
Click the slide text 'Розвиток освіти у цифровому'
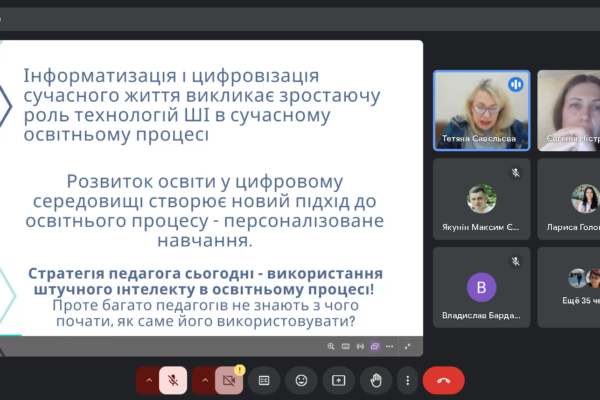click(205, 181)
